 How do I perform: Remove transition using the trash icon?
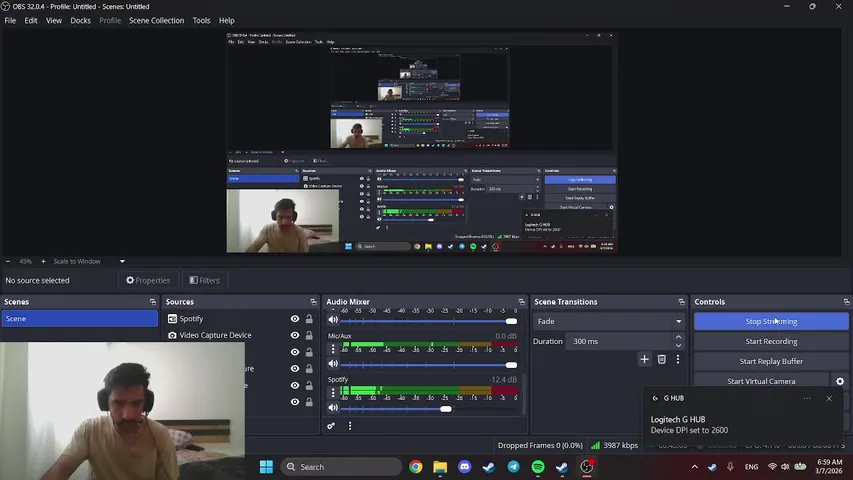(x=662, y=359)
